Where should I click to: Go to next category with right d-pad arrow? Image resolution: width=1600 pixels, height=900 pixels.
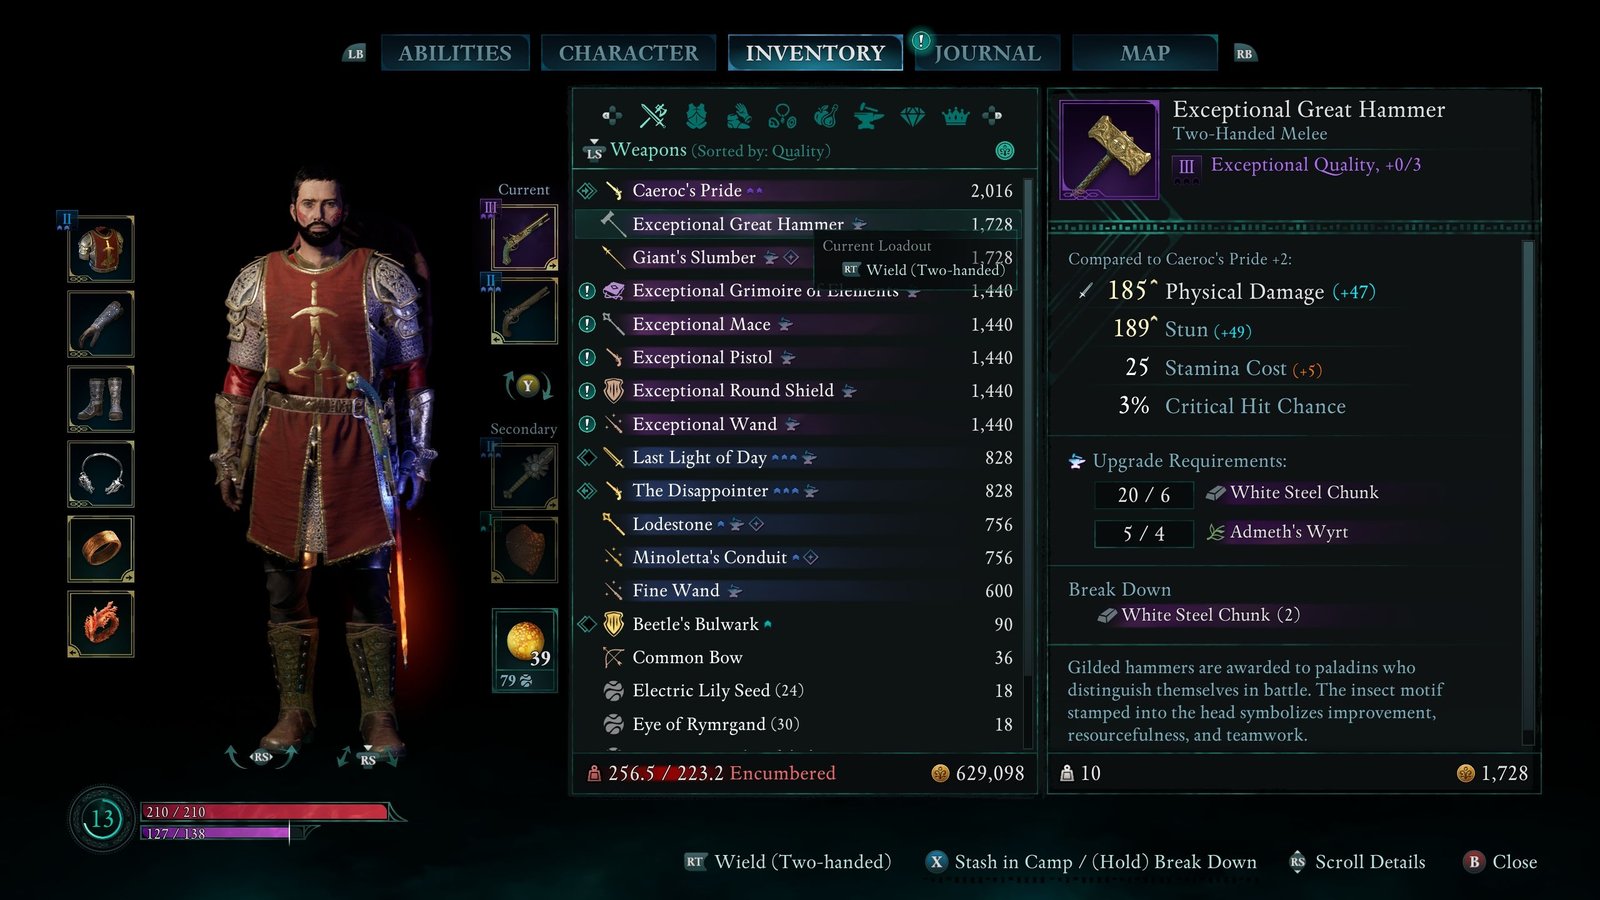pos(992,116)
